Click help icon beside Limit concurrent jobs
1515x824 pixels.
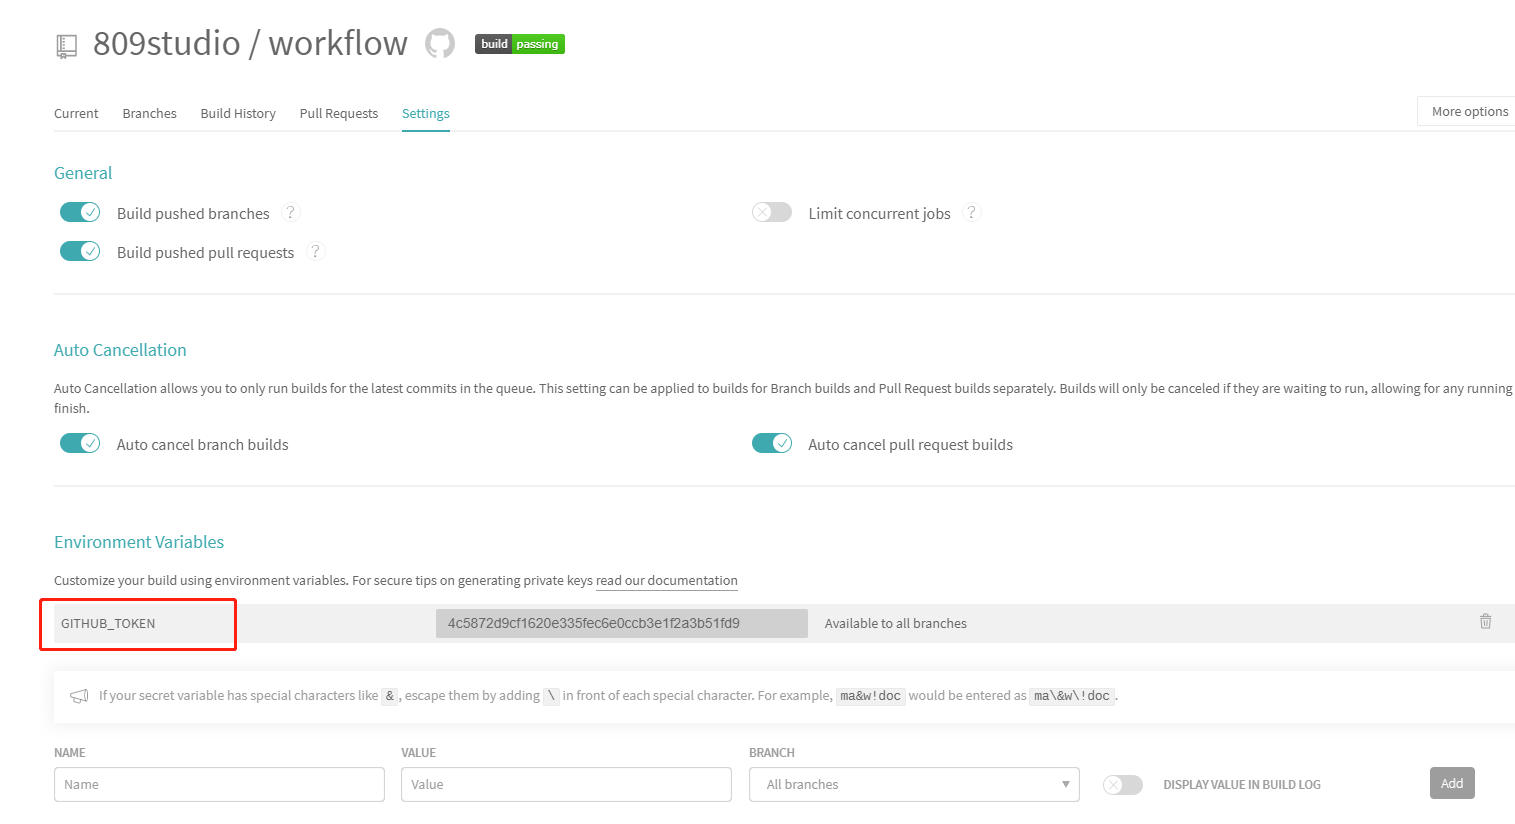coord(971,212)
